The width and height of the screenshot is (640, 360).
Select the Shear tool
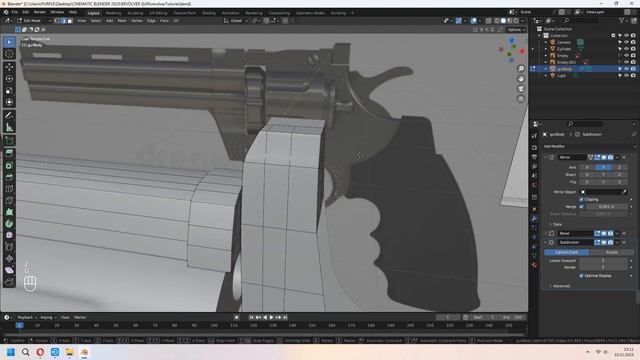point(9,270)
